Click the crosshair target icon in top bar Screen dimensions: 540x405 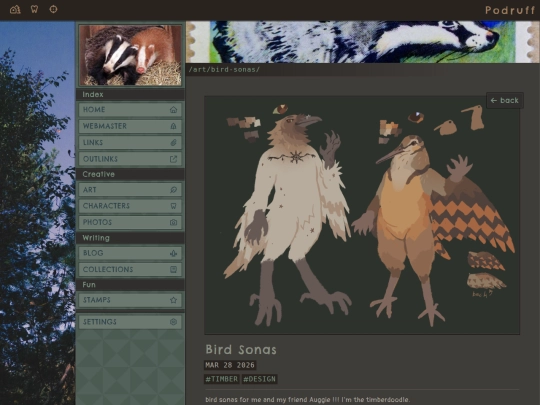point(53,9)
